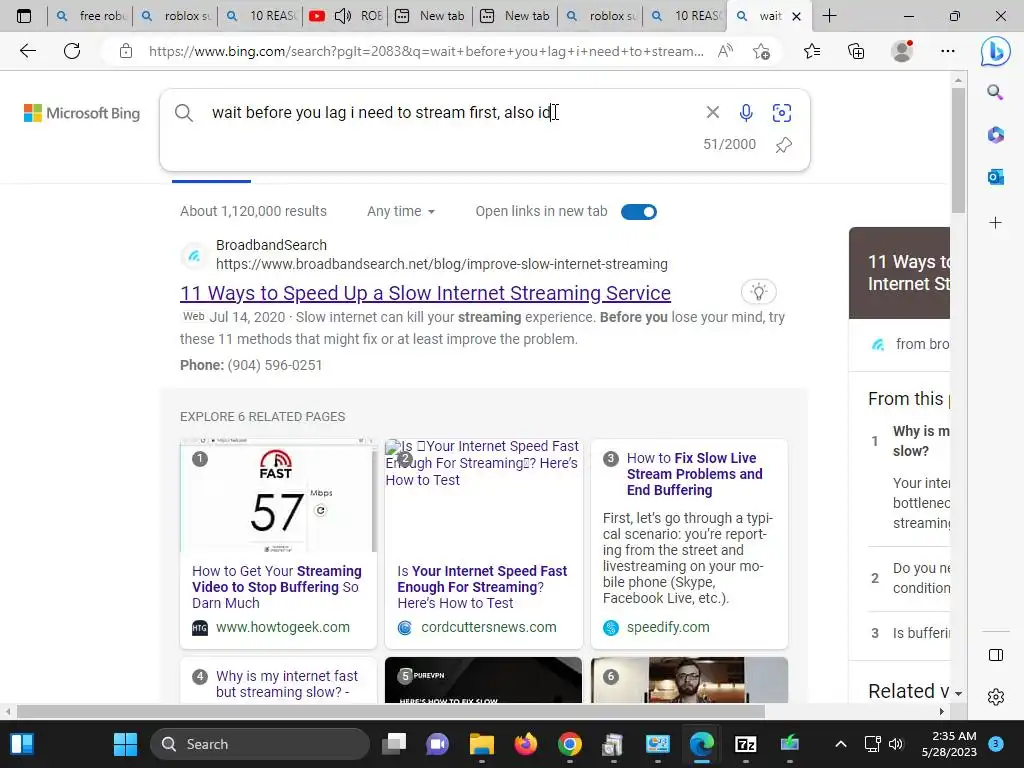The image size is (1024, 768).
Task: Toggle sidebar visibility icon
Action: pyautogui.click(x=996, y=655)
